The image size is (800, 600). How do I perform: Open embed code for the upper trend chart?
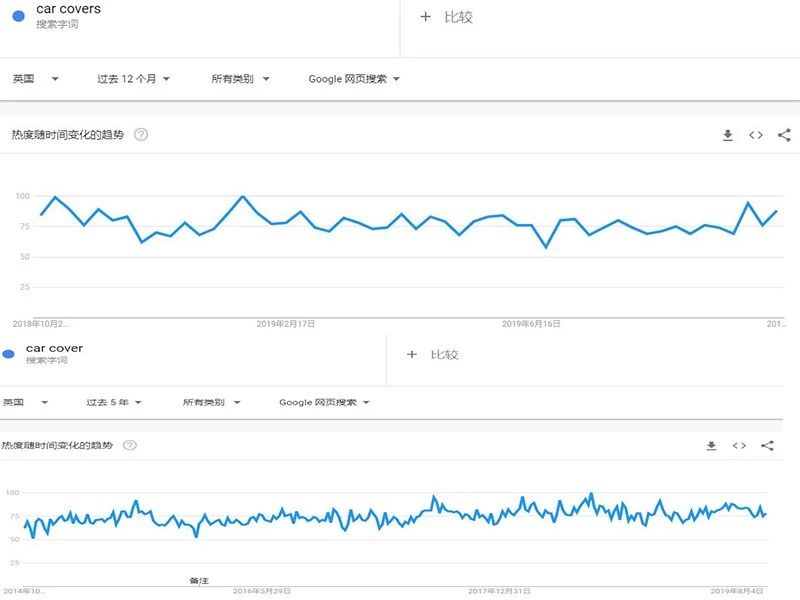[x=756, y=136]
